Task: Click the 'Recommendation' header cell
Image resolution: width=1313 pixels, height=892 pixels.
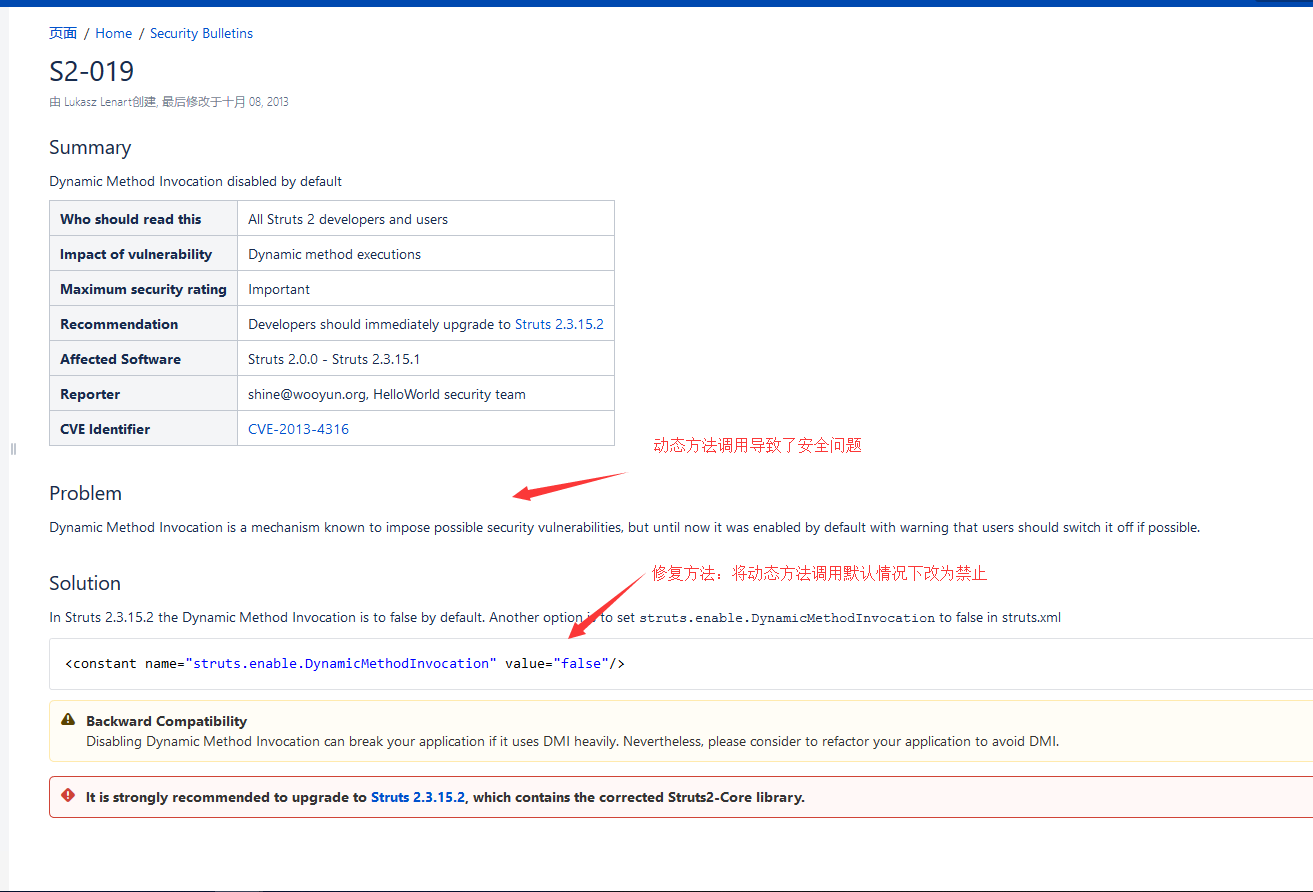Action: pyautogui.click(x=143, y=324)
